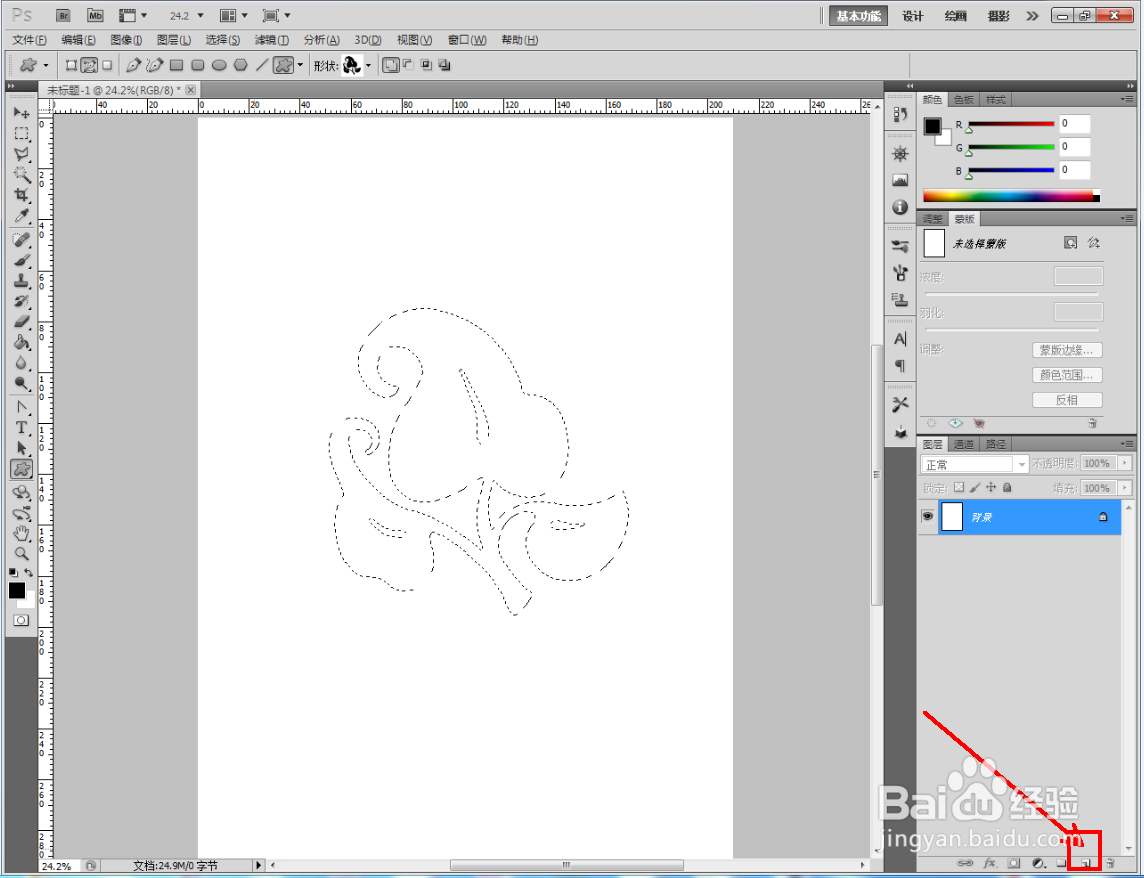Select the Rectangular Marquee tool
This screenshot has width=1144, height=878.
(x=21, y=134)
